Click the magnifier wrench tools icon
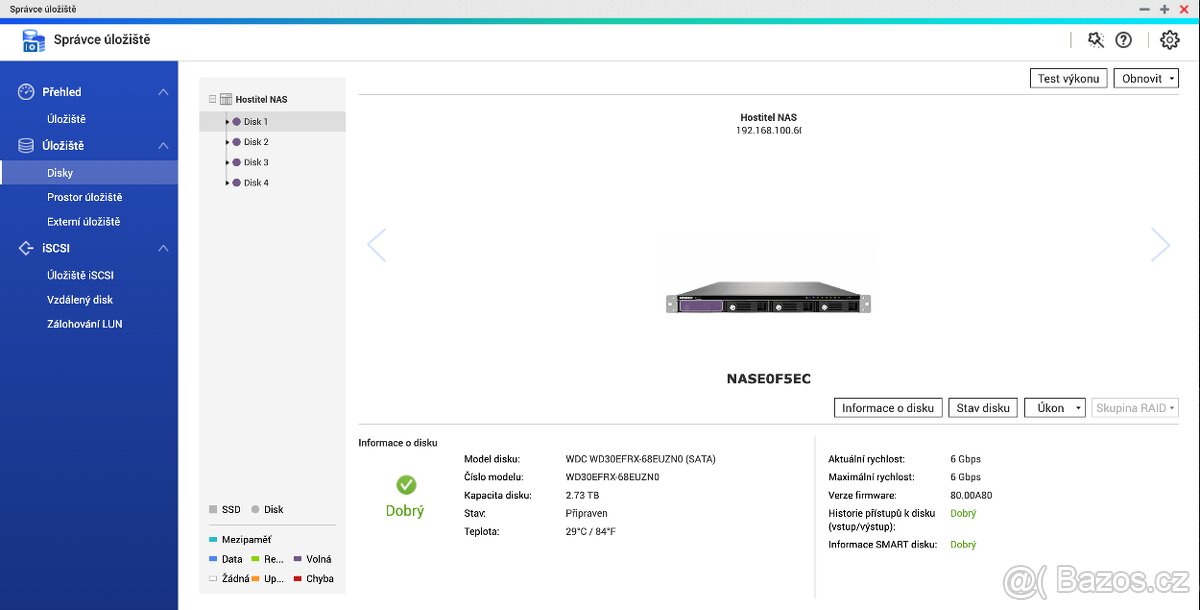This screenshot has height=610, width=1200. tap(1095, 40)
